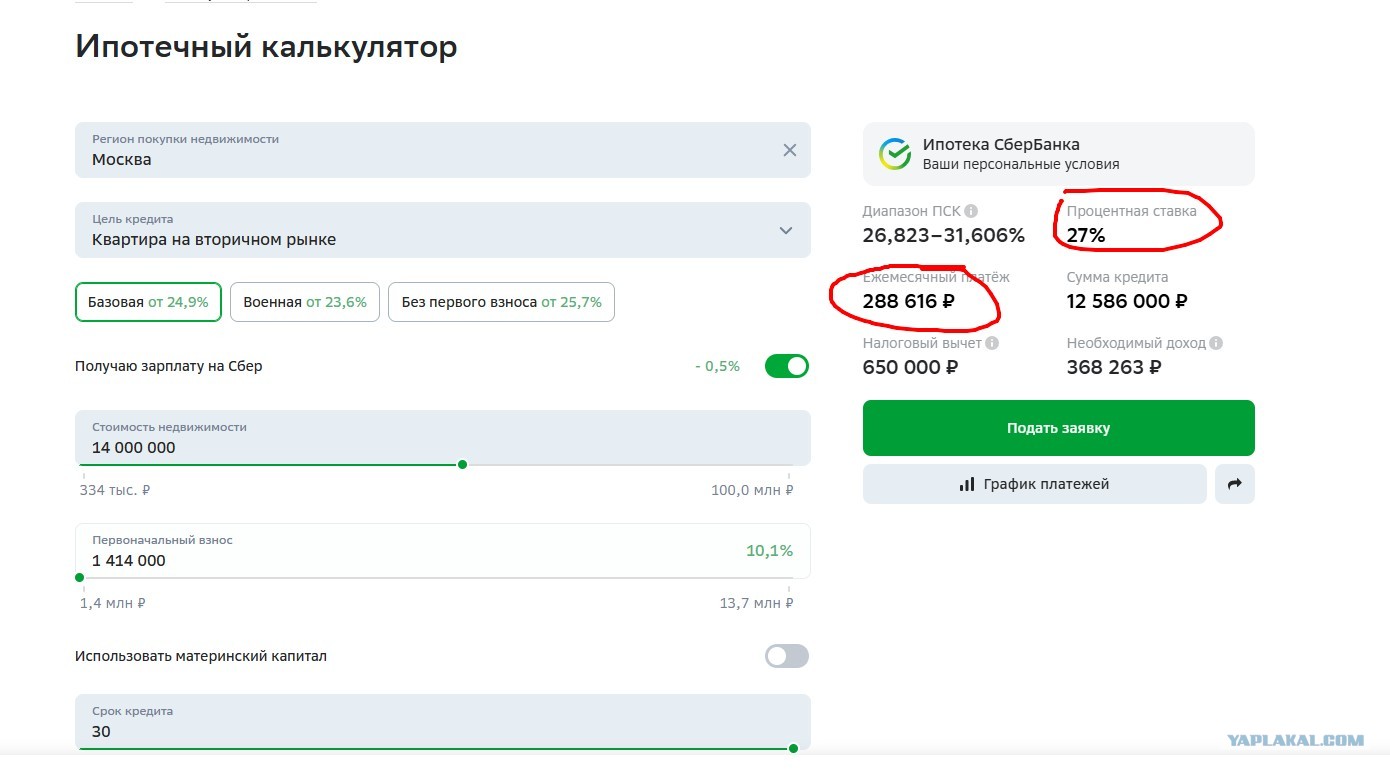Viewport: 1390px width, 770px height.
Task: Click the Использовать материнский капитал label
Action: (x=201, y=656)
